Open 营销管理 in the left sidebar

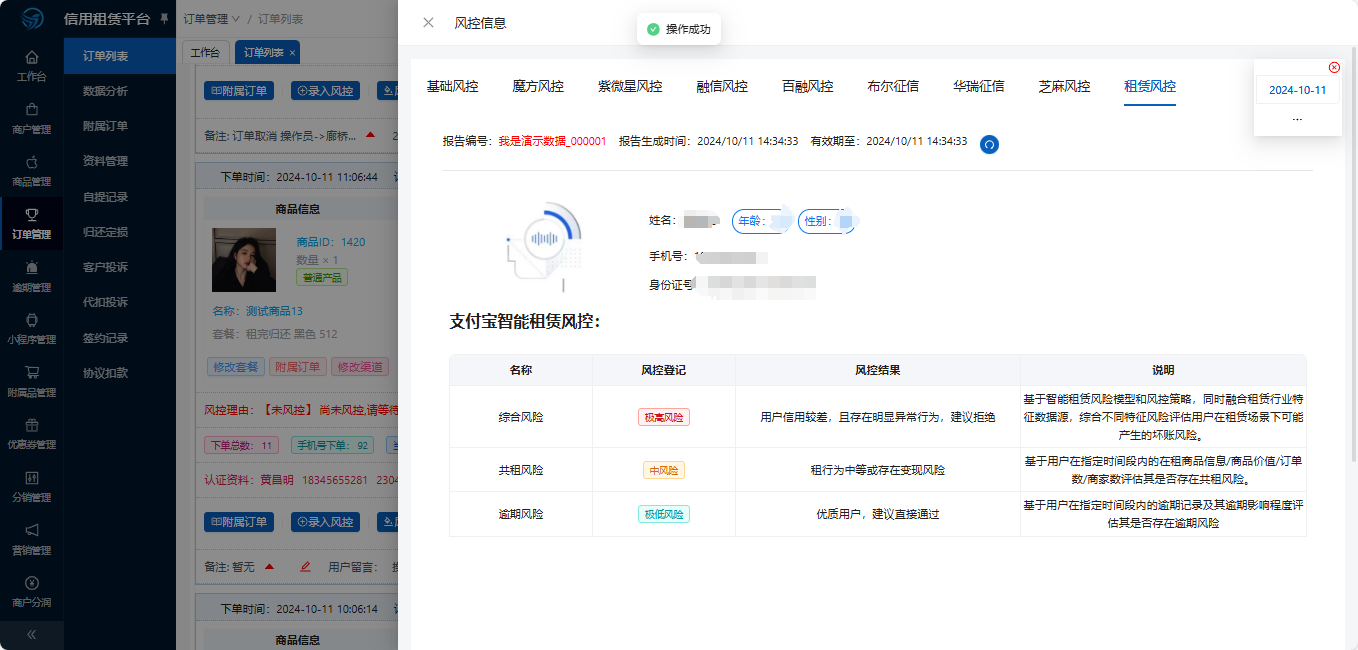point(31,538)
